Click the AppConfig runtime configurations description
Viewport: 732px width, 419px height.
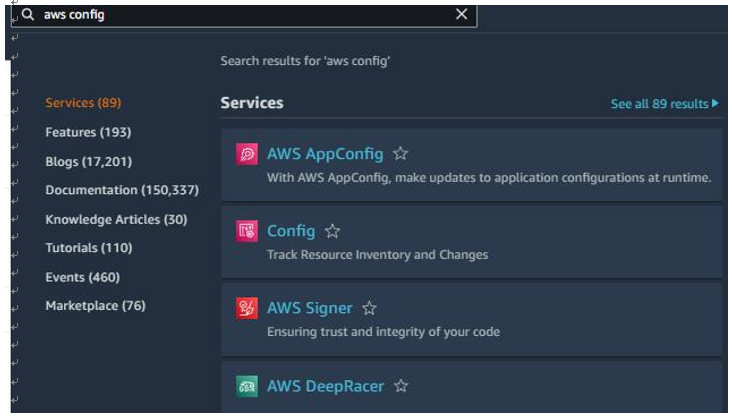(489, 178)
